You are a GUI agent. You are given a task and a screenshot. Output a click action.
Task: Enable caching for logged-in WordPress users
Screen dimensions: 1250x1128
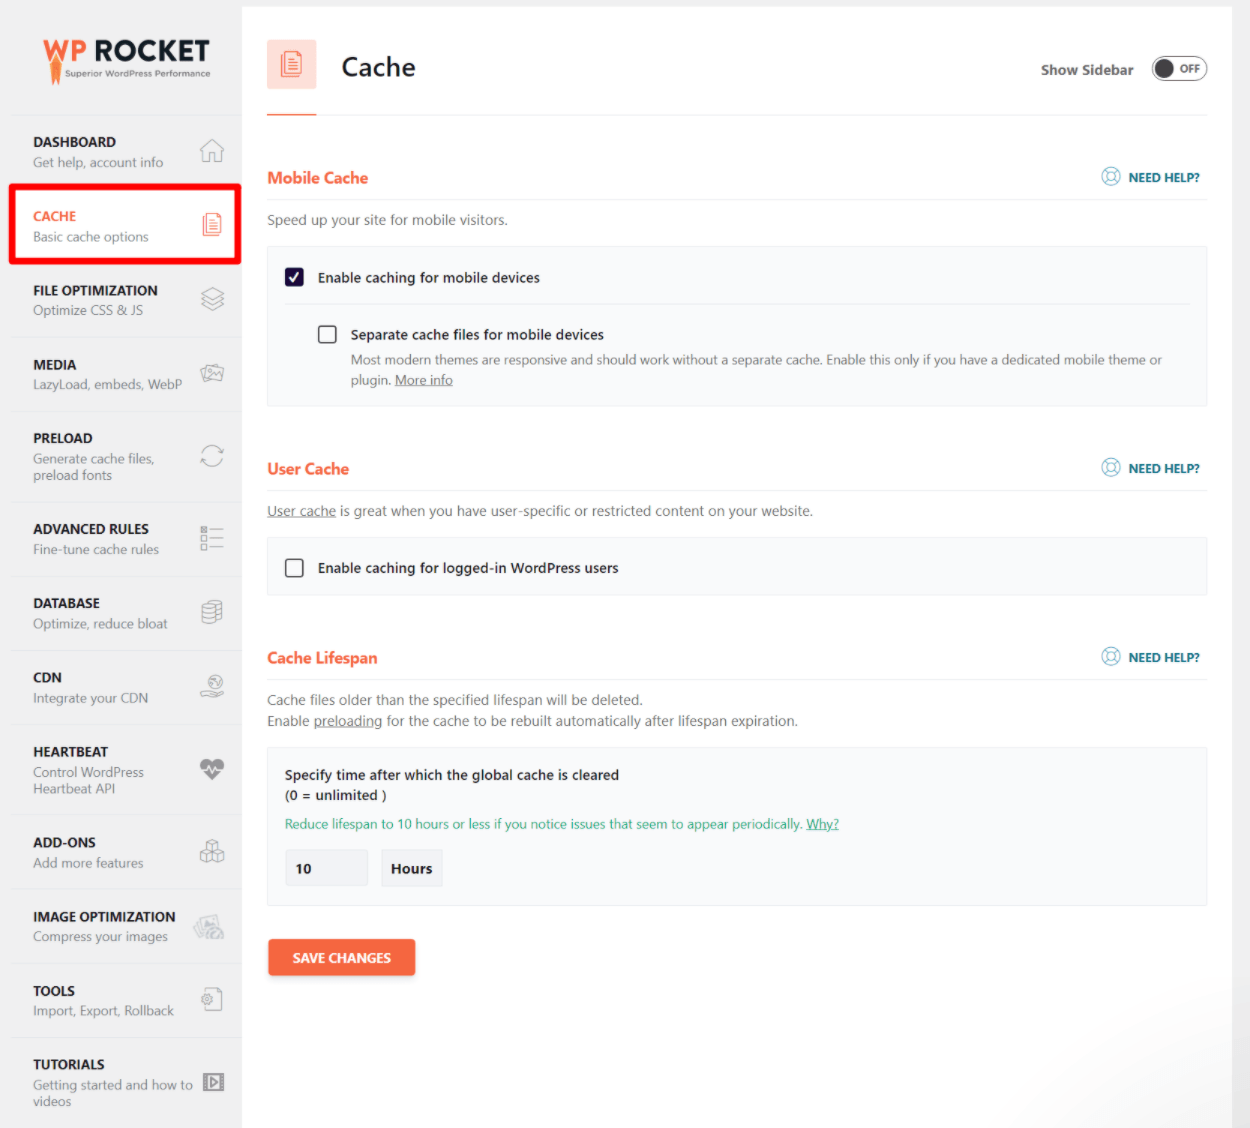295,568
